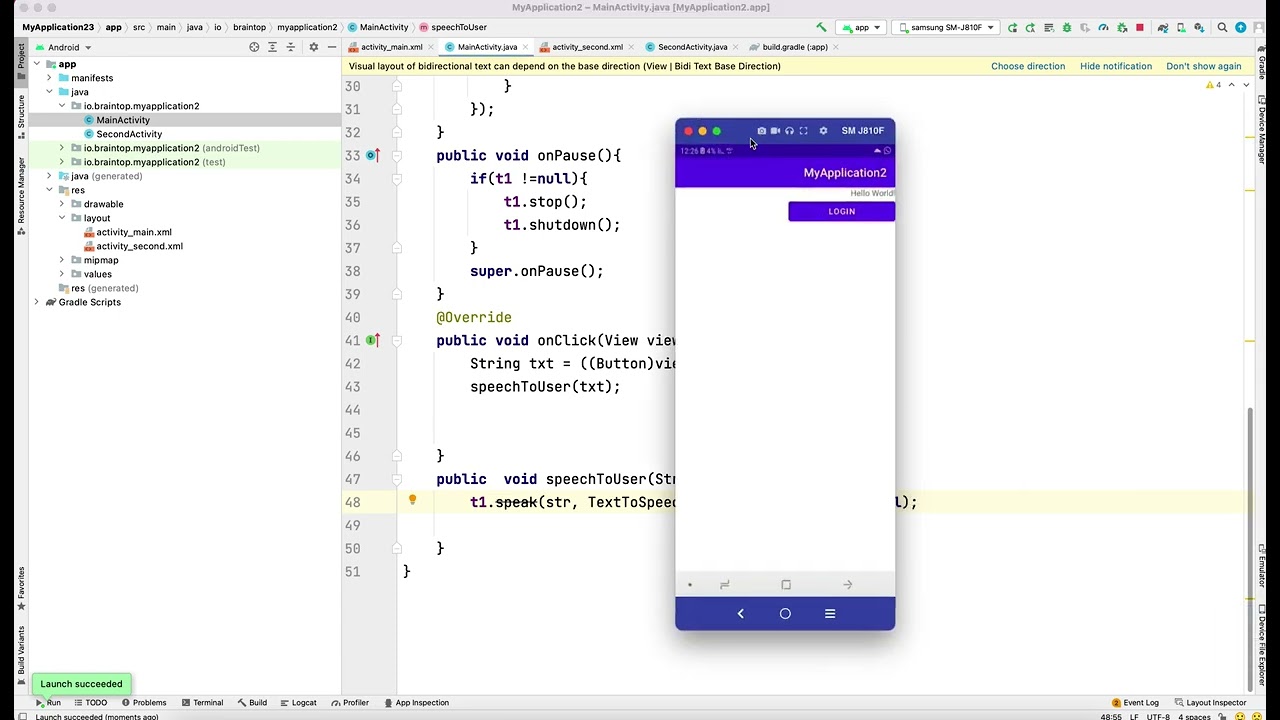
Task: Open settings gear in device mirror window
Action: [x=823, y=131]
